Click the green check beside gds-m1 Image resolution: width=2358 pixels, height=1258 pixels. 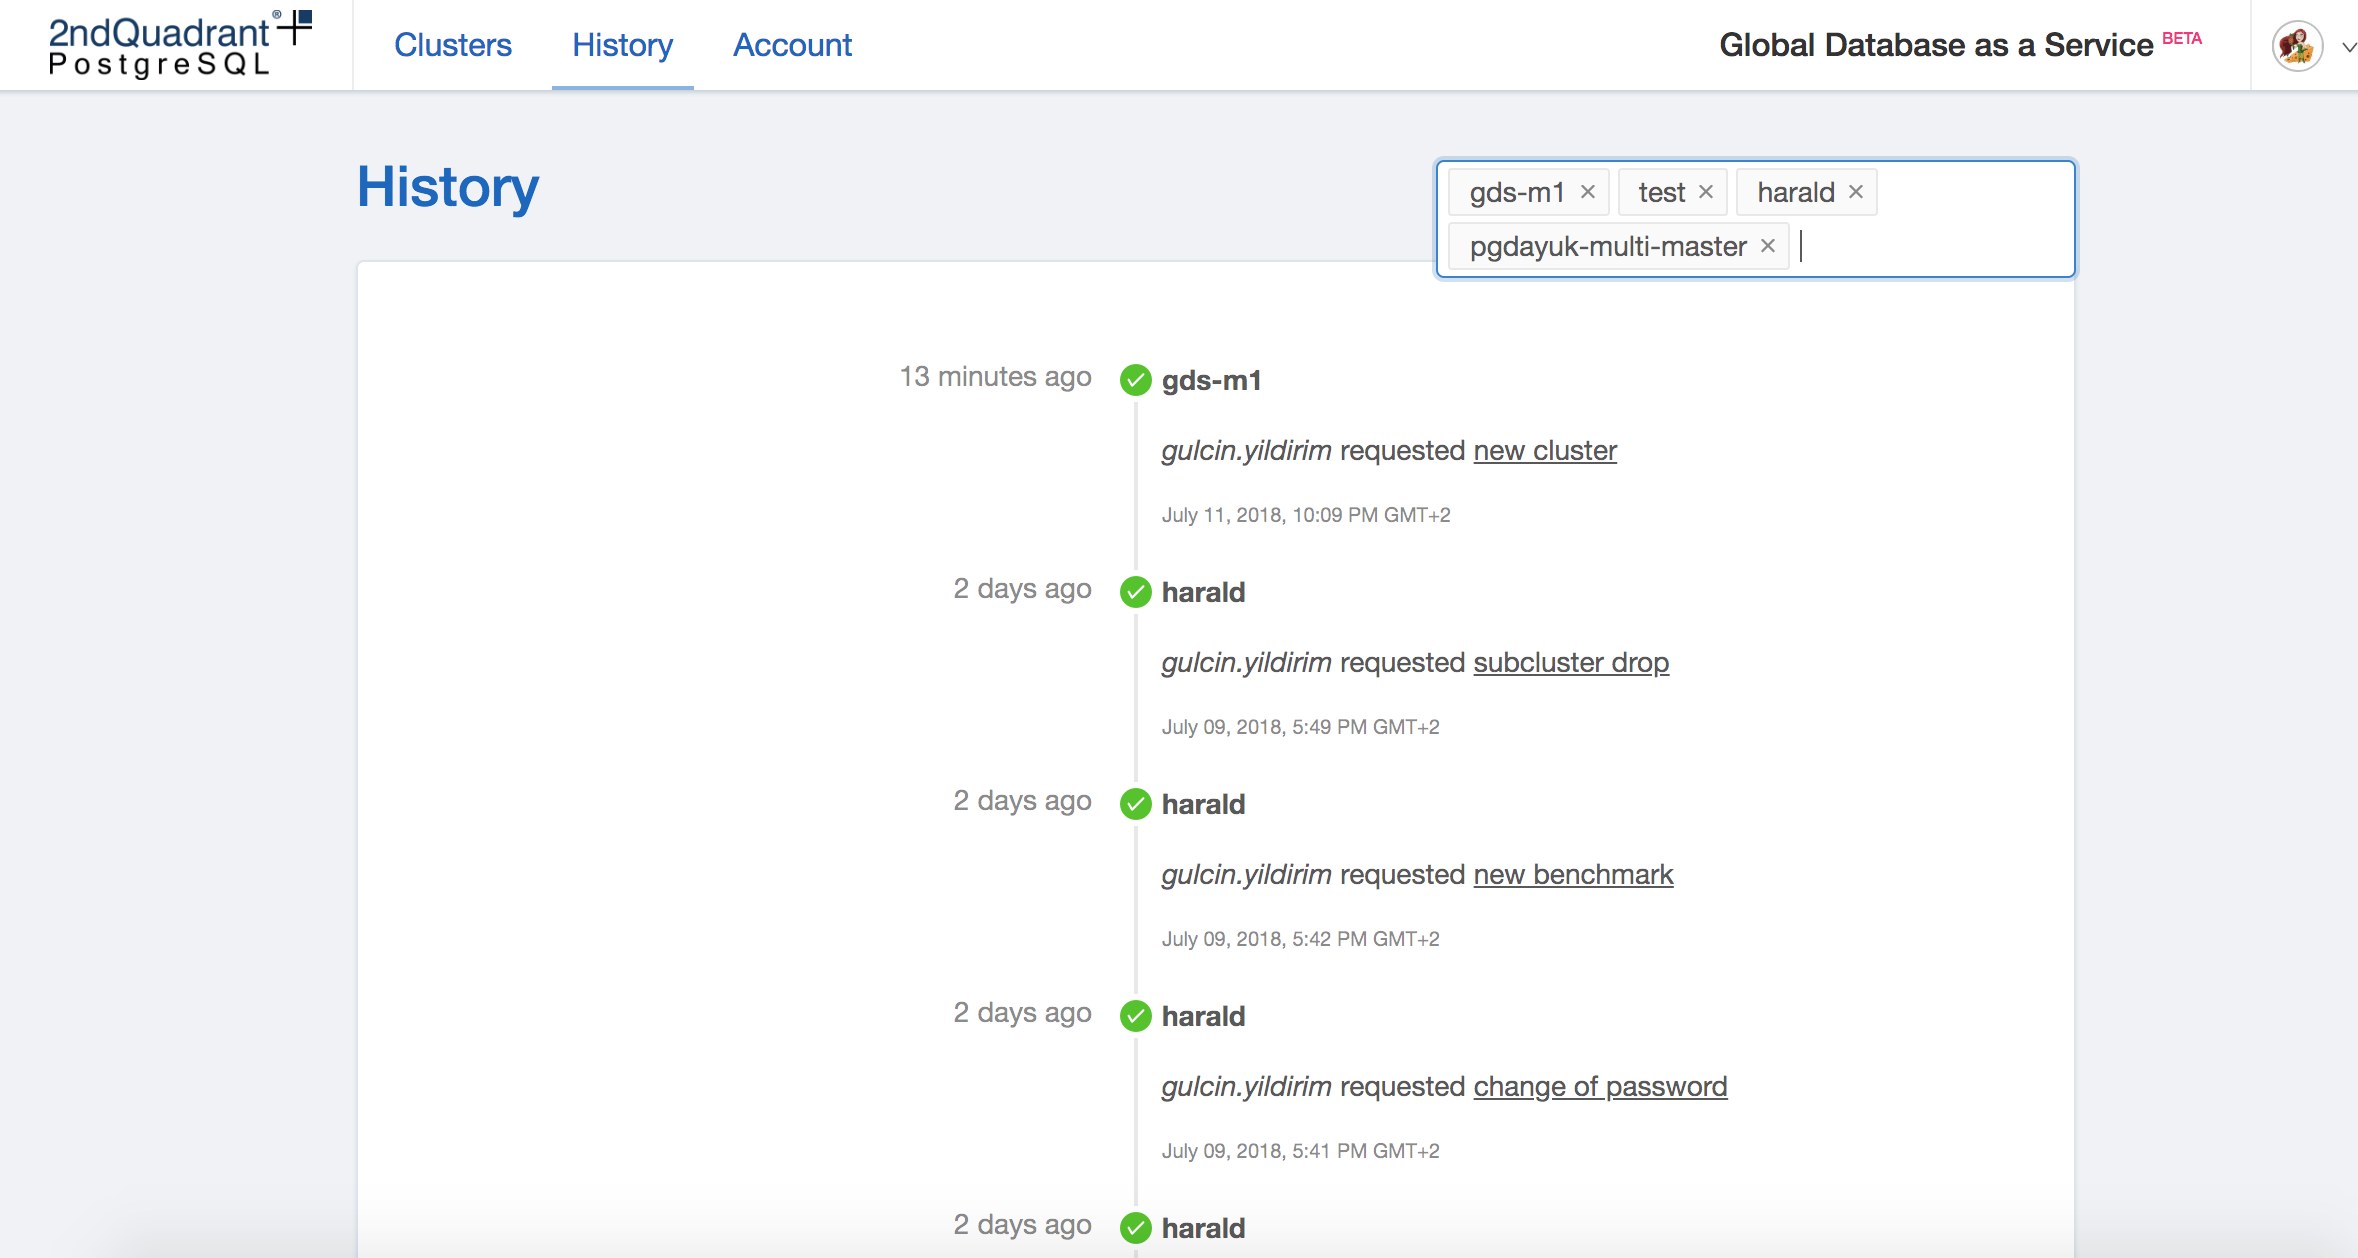(x=1136, y=380)
